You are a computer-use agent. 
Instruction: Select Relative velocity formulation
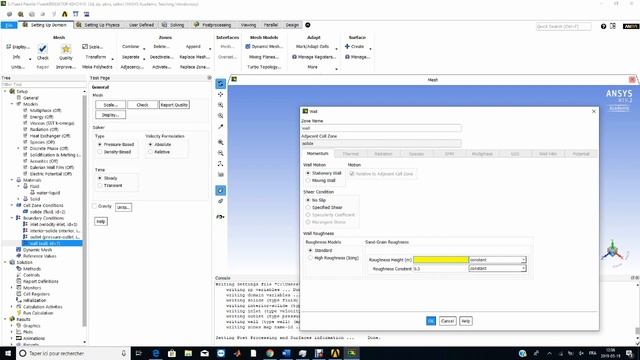click(x=150, y=152)
